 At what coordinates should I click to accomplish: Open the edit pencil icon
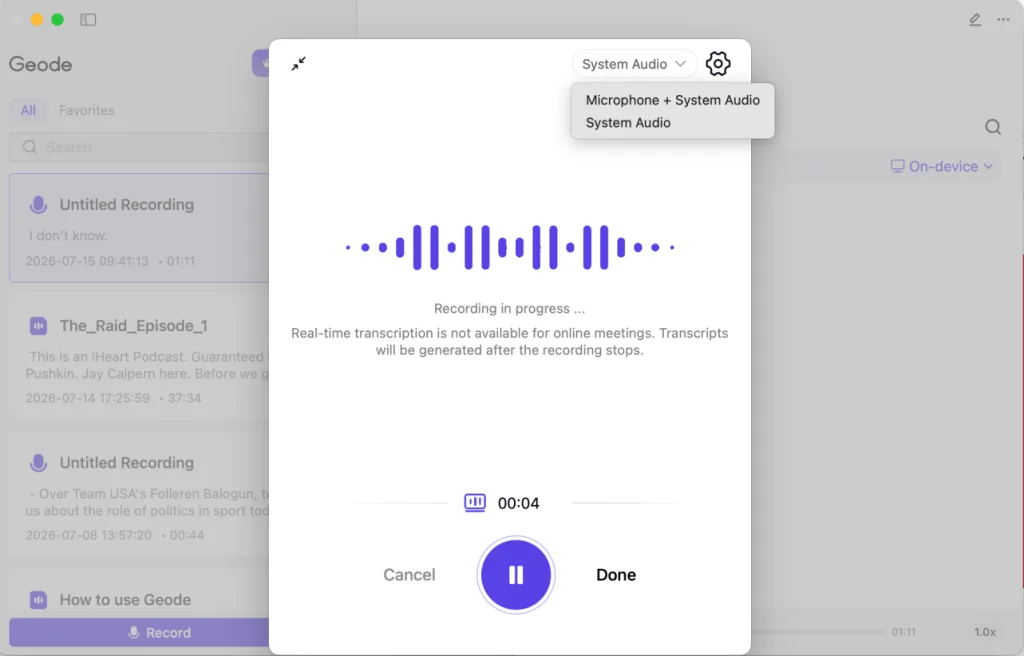click(975, 20)
